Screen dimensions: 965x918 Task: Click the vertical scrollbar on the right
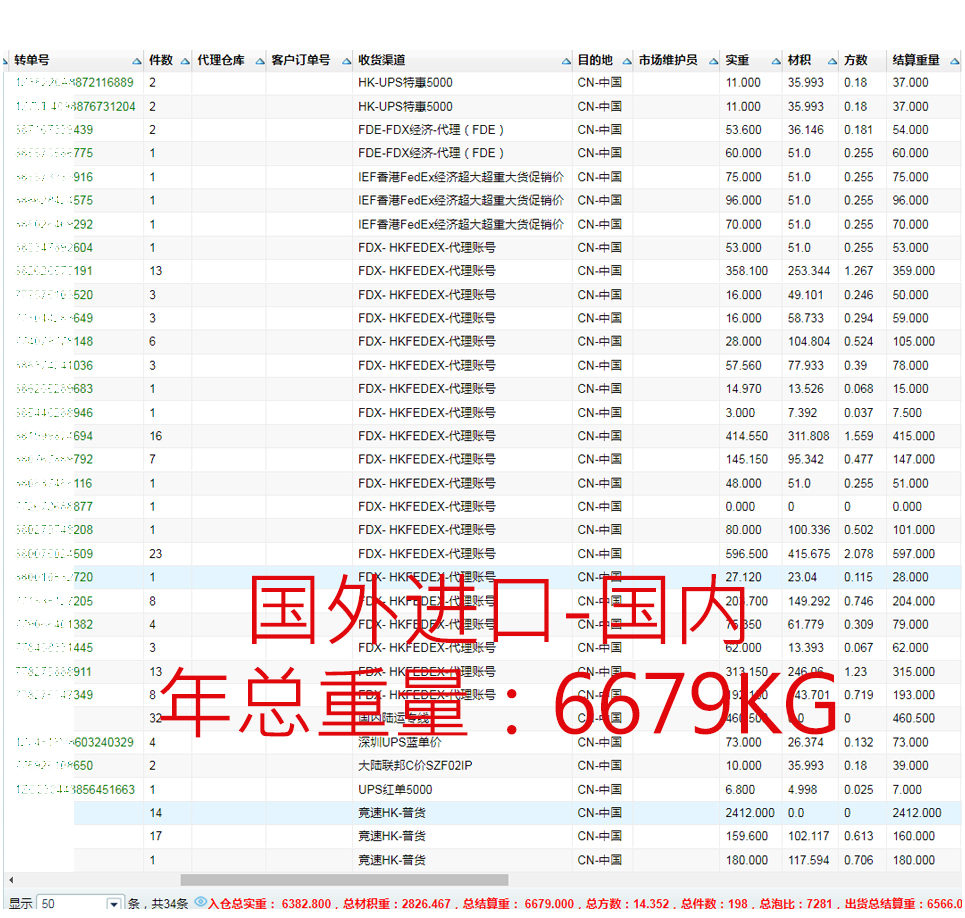pos(959,450)
